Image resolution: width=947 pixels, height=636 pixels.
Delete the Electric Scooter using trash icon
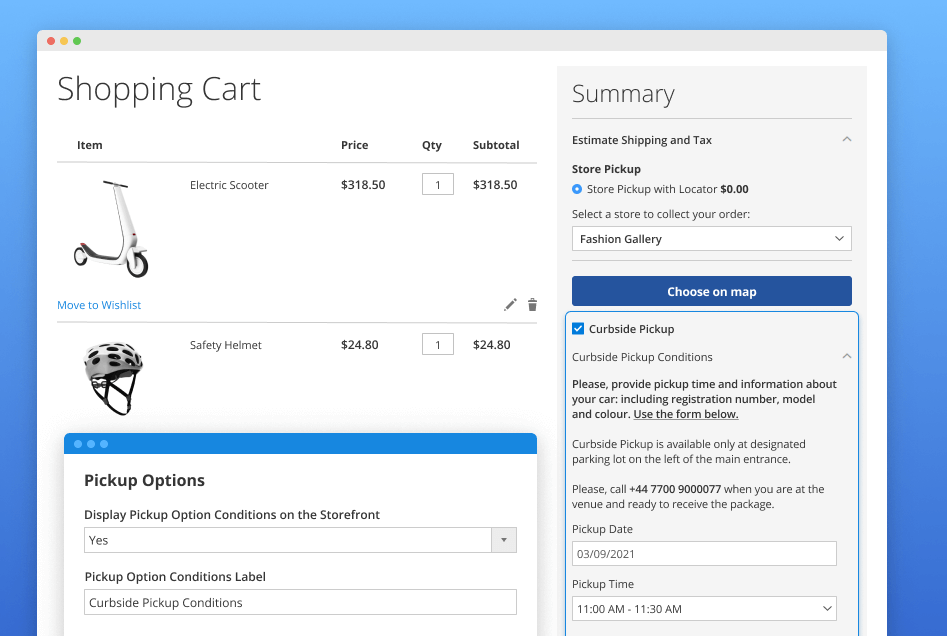tap(532, 305)
